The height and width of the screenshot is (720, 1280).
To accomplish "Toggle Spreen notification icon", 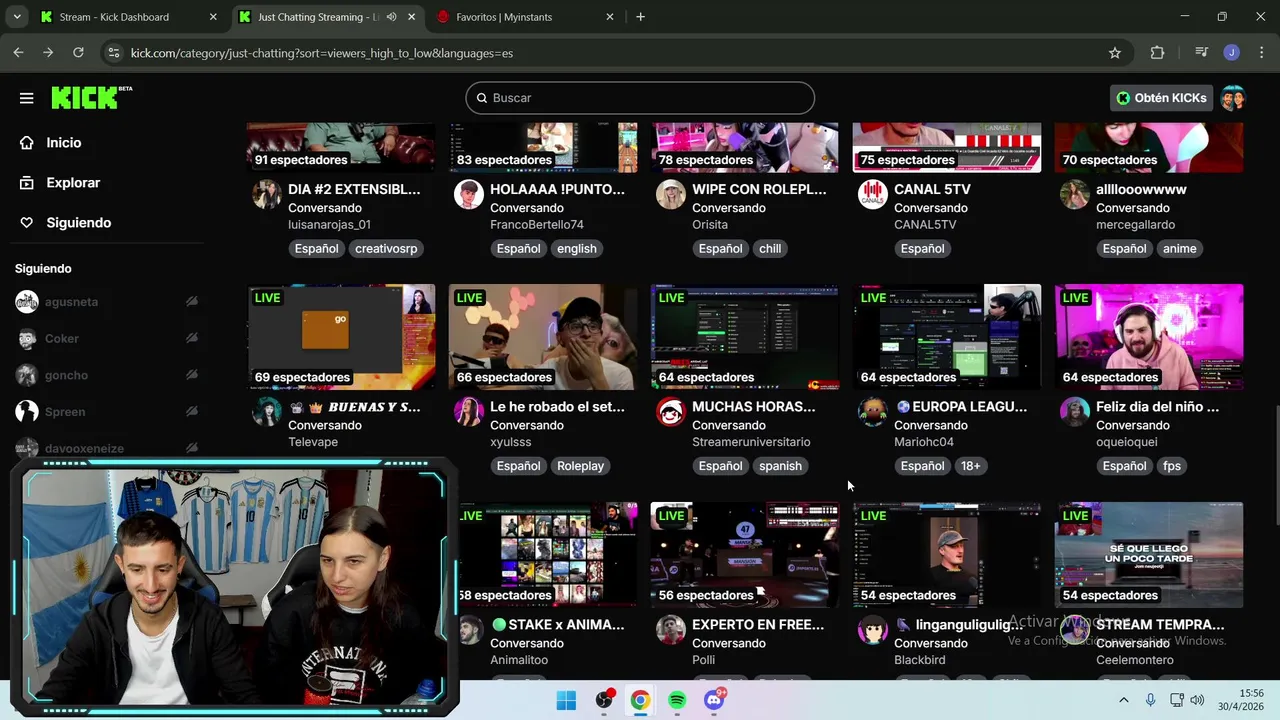I will (x=191, y=412).
